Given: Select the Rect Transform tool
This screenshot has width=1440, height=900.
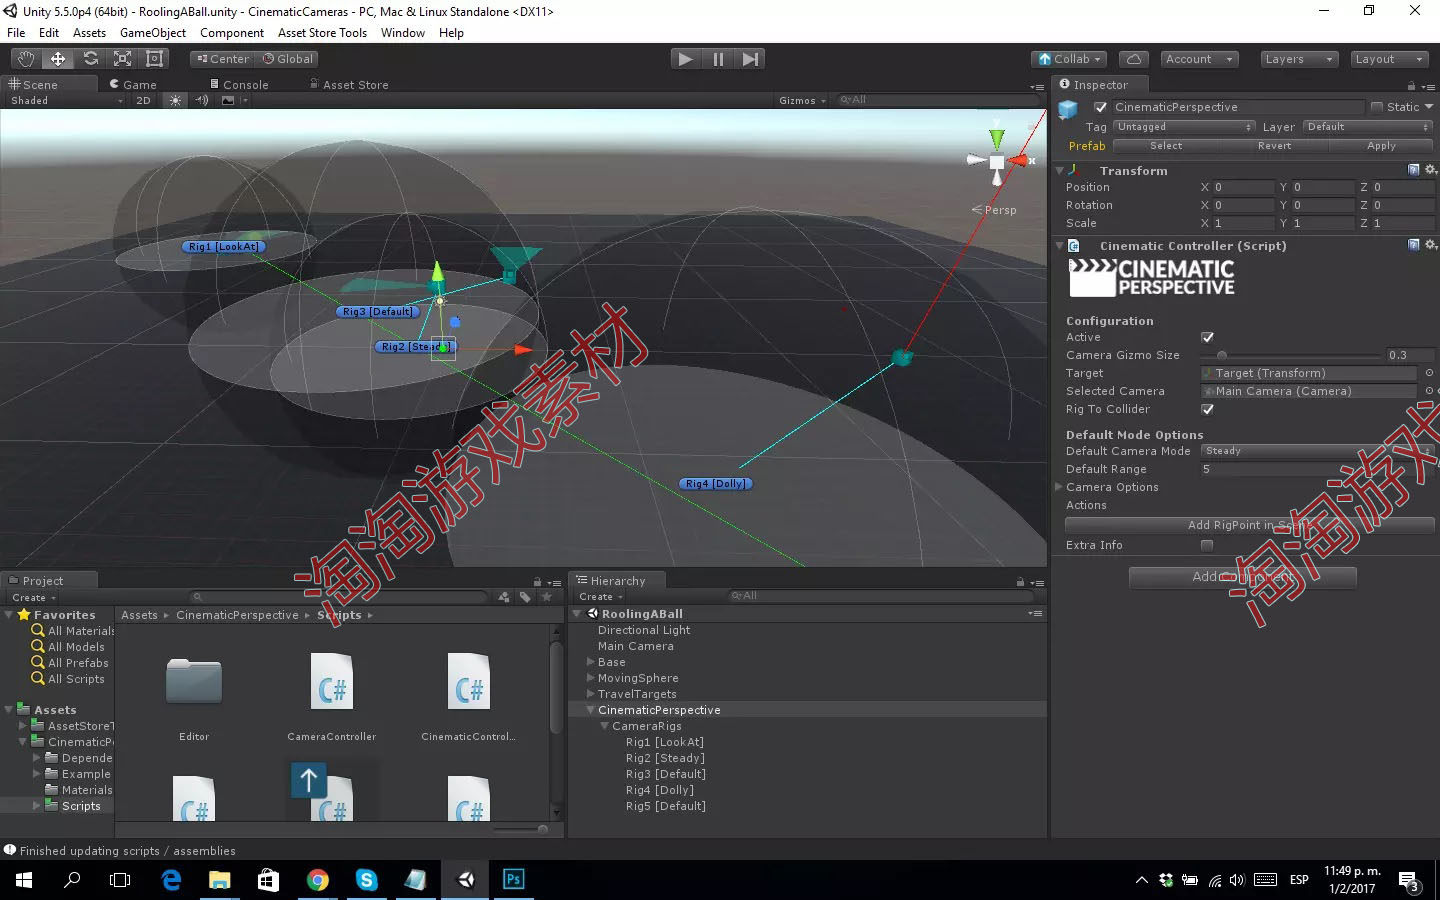Looking at the screenshot, I should [153, 58].
